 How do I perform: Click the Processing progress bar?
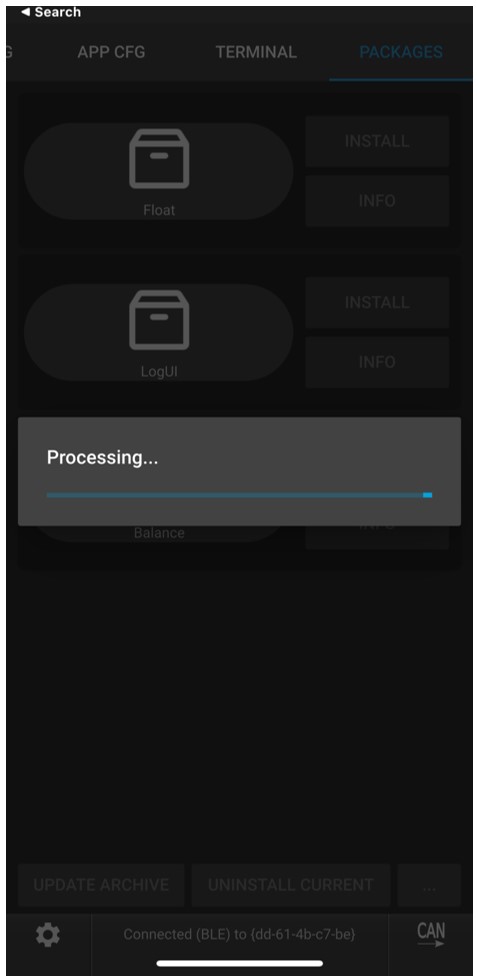[239, 495]
